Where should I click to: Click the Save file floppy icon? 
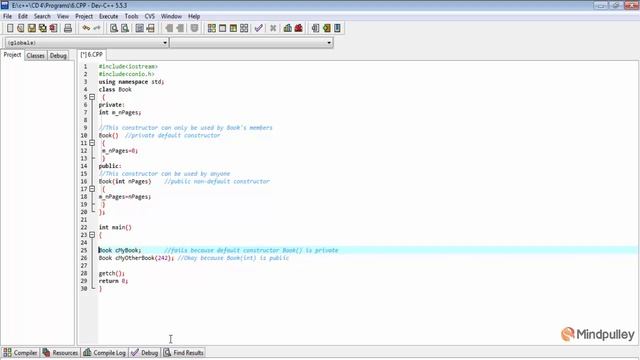click(x=32, y=28)
